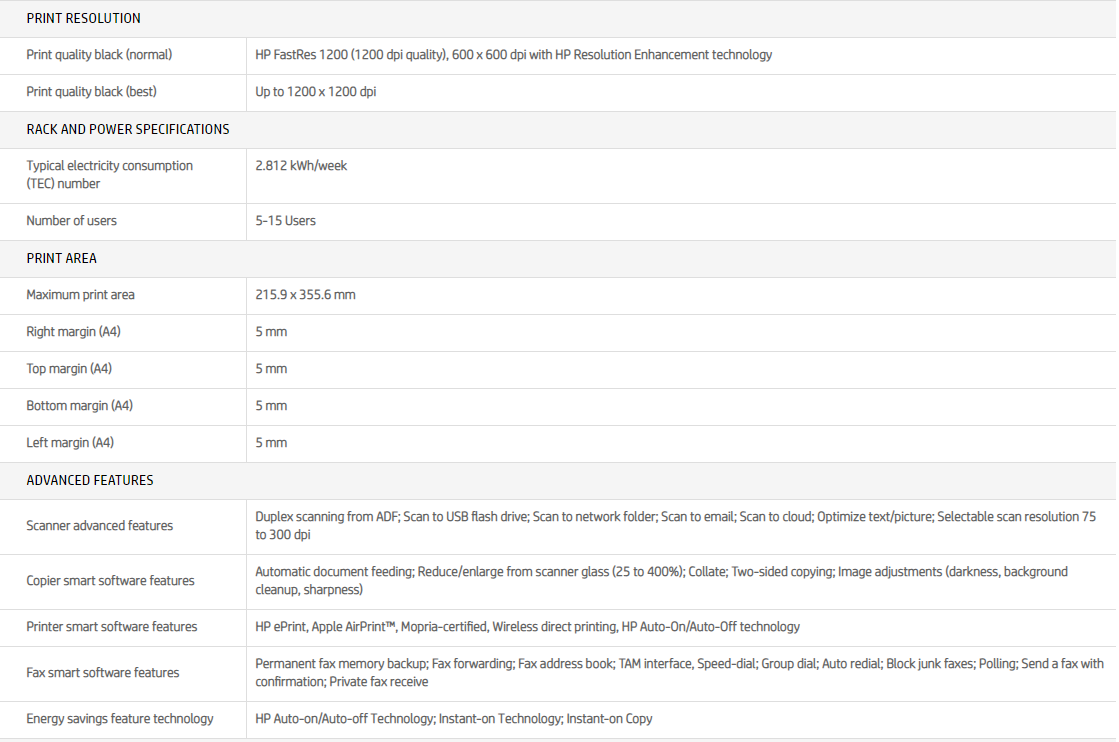This screenshot has height=742, width=1119.
Task: Select the 'Scanner advanced features' label
Action: (x=99, y=526)
